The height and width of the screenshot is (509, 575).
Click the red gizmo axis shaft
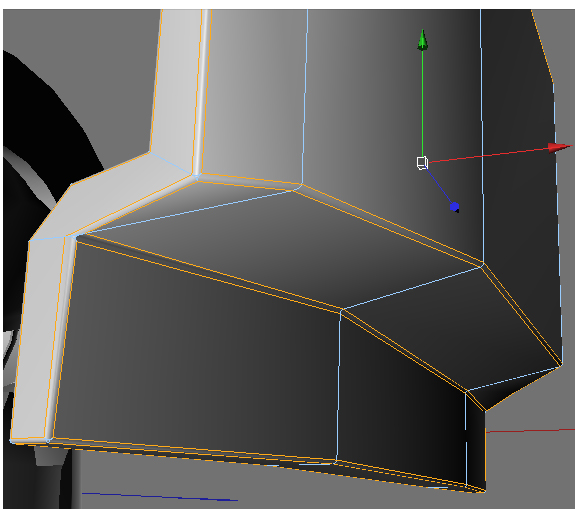pos(489,155)
